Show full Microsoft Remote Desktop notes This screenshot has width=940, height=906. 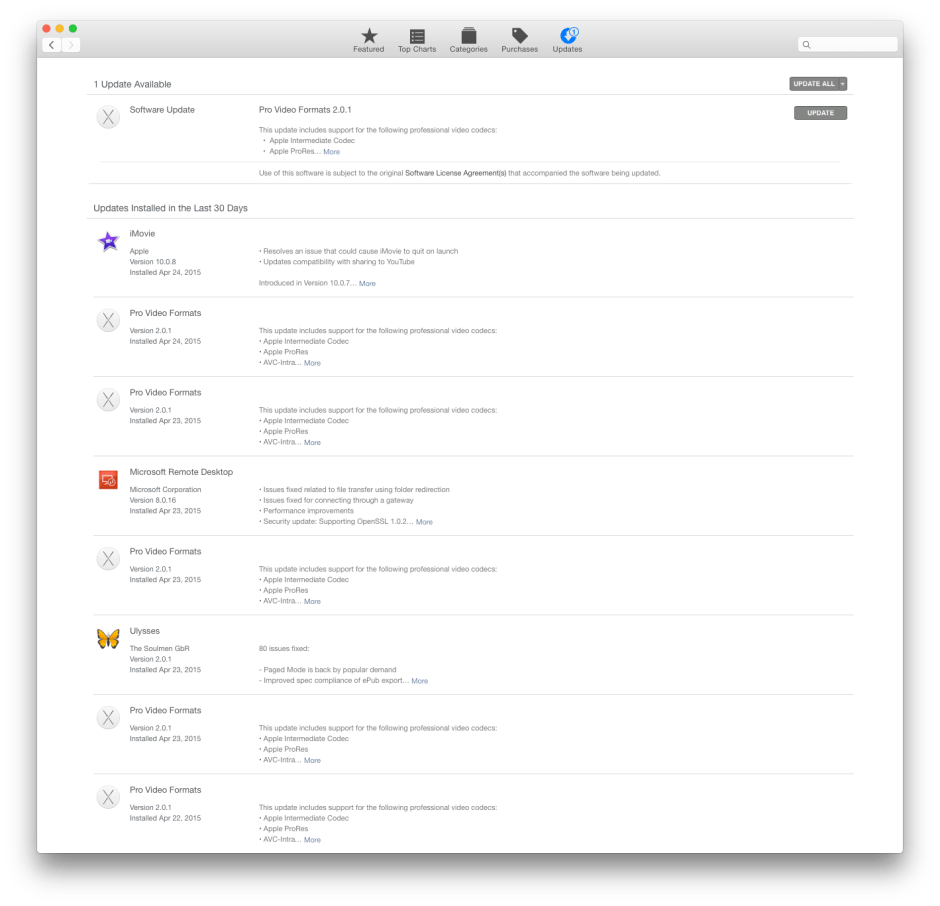[x=424, y=521]
